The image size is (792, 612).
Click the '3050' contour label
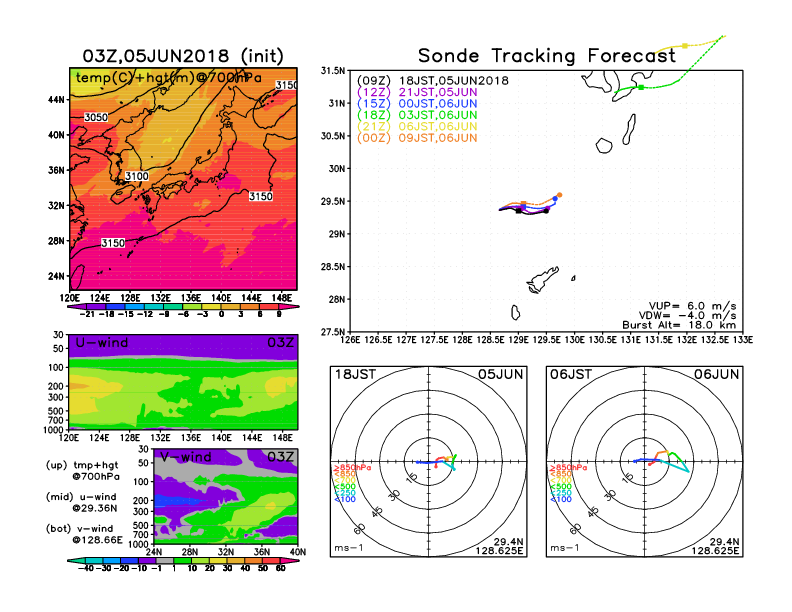96,117
